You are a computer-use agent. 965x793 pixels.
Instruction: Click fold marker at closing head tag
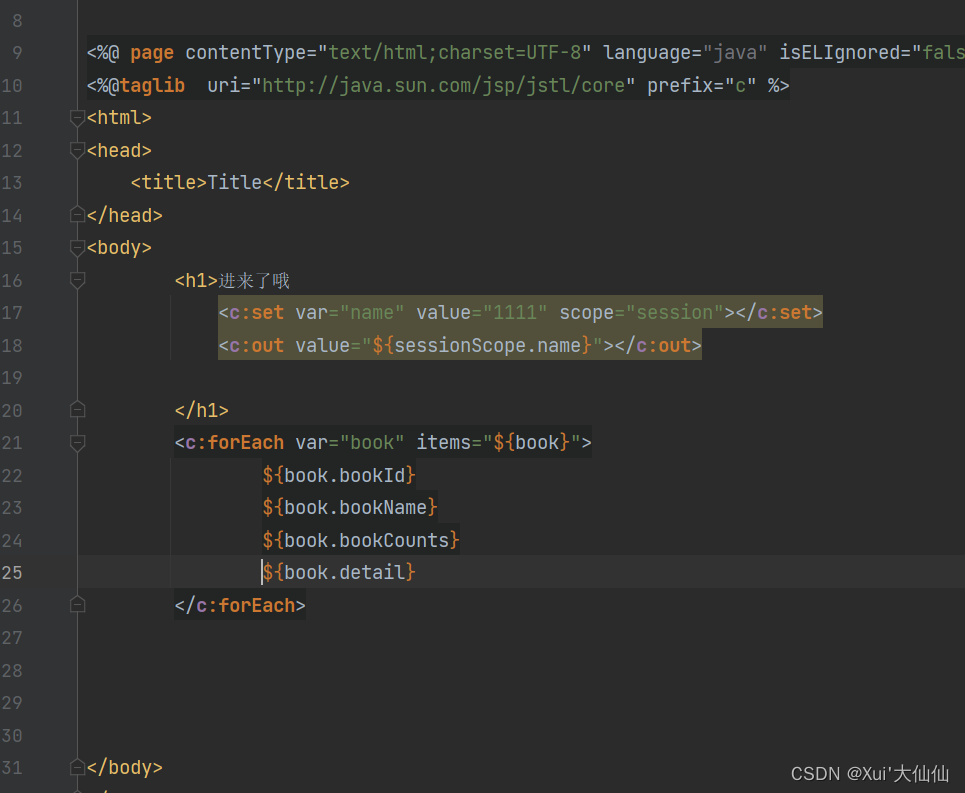click(77, 215)
